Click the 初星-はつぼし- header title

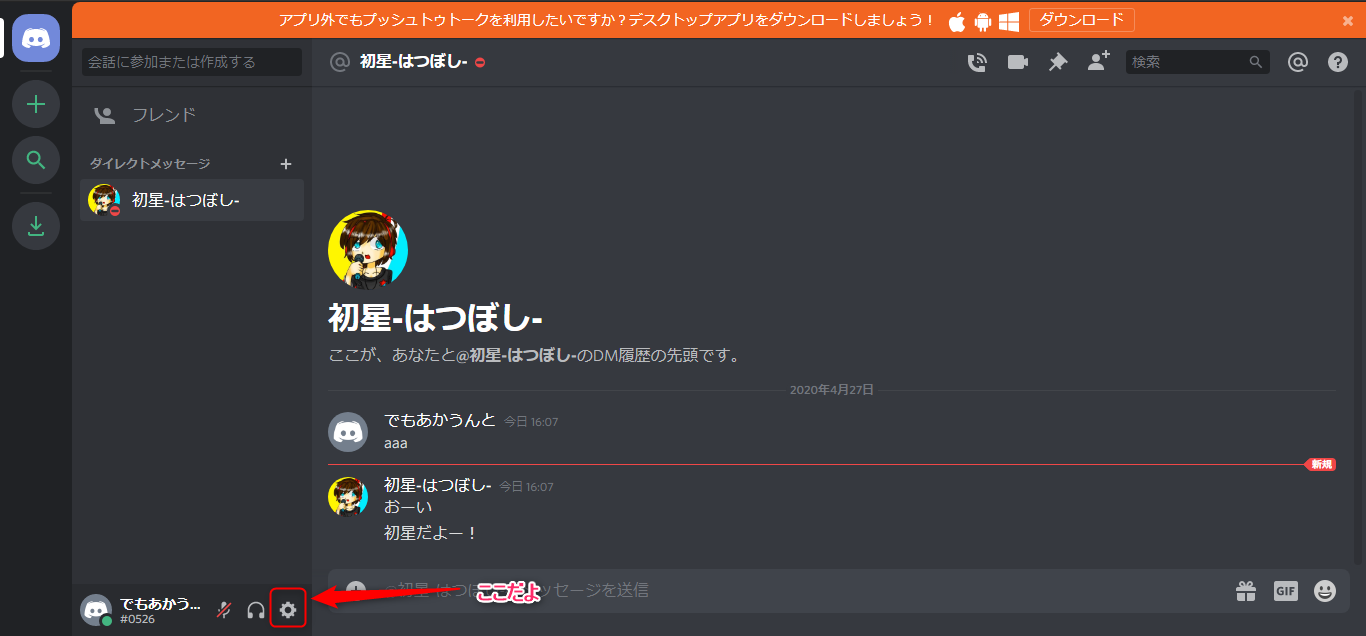pyautogui.click(x=414, y=62)
